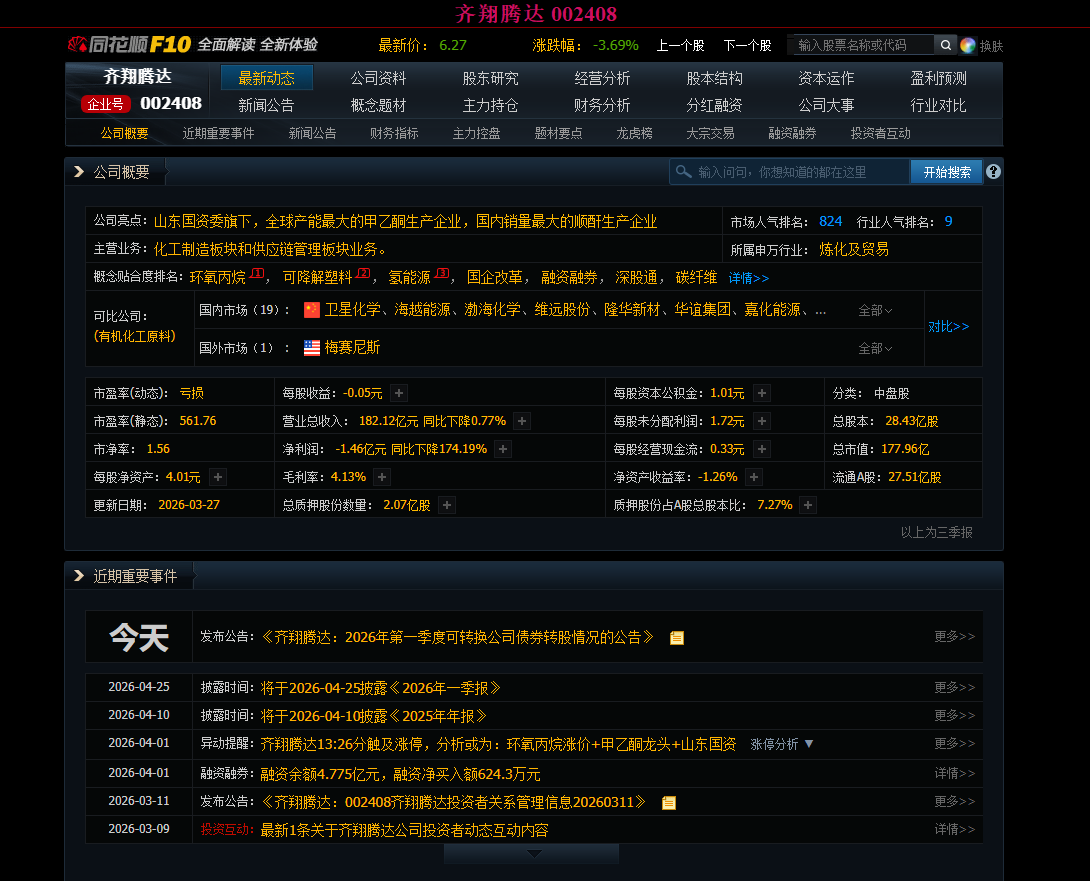Screen dimensions: 1090x881
Task: Switch to the 主力控盘 sub-tab
Action: (x=476, y=133)
